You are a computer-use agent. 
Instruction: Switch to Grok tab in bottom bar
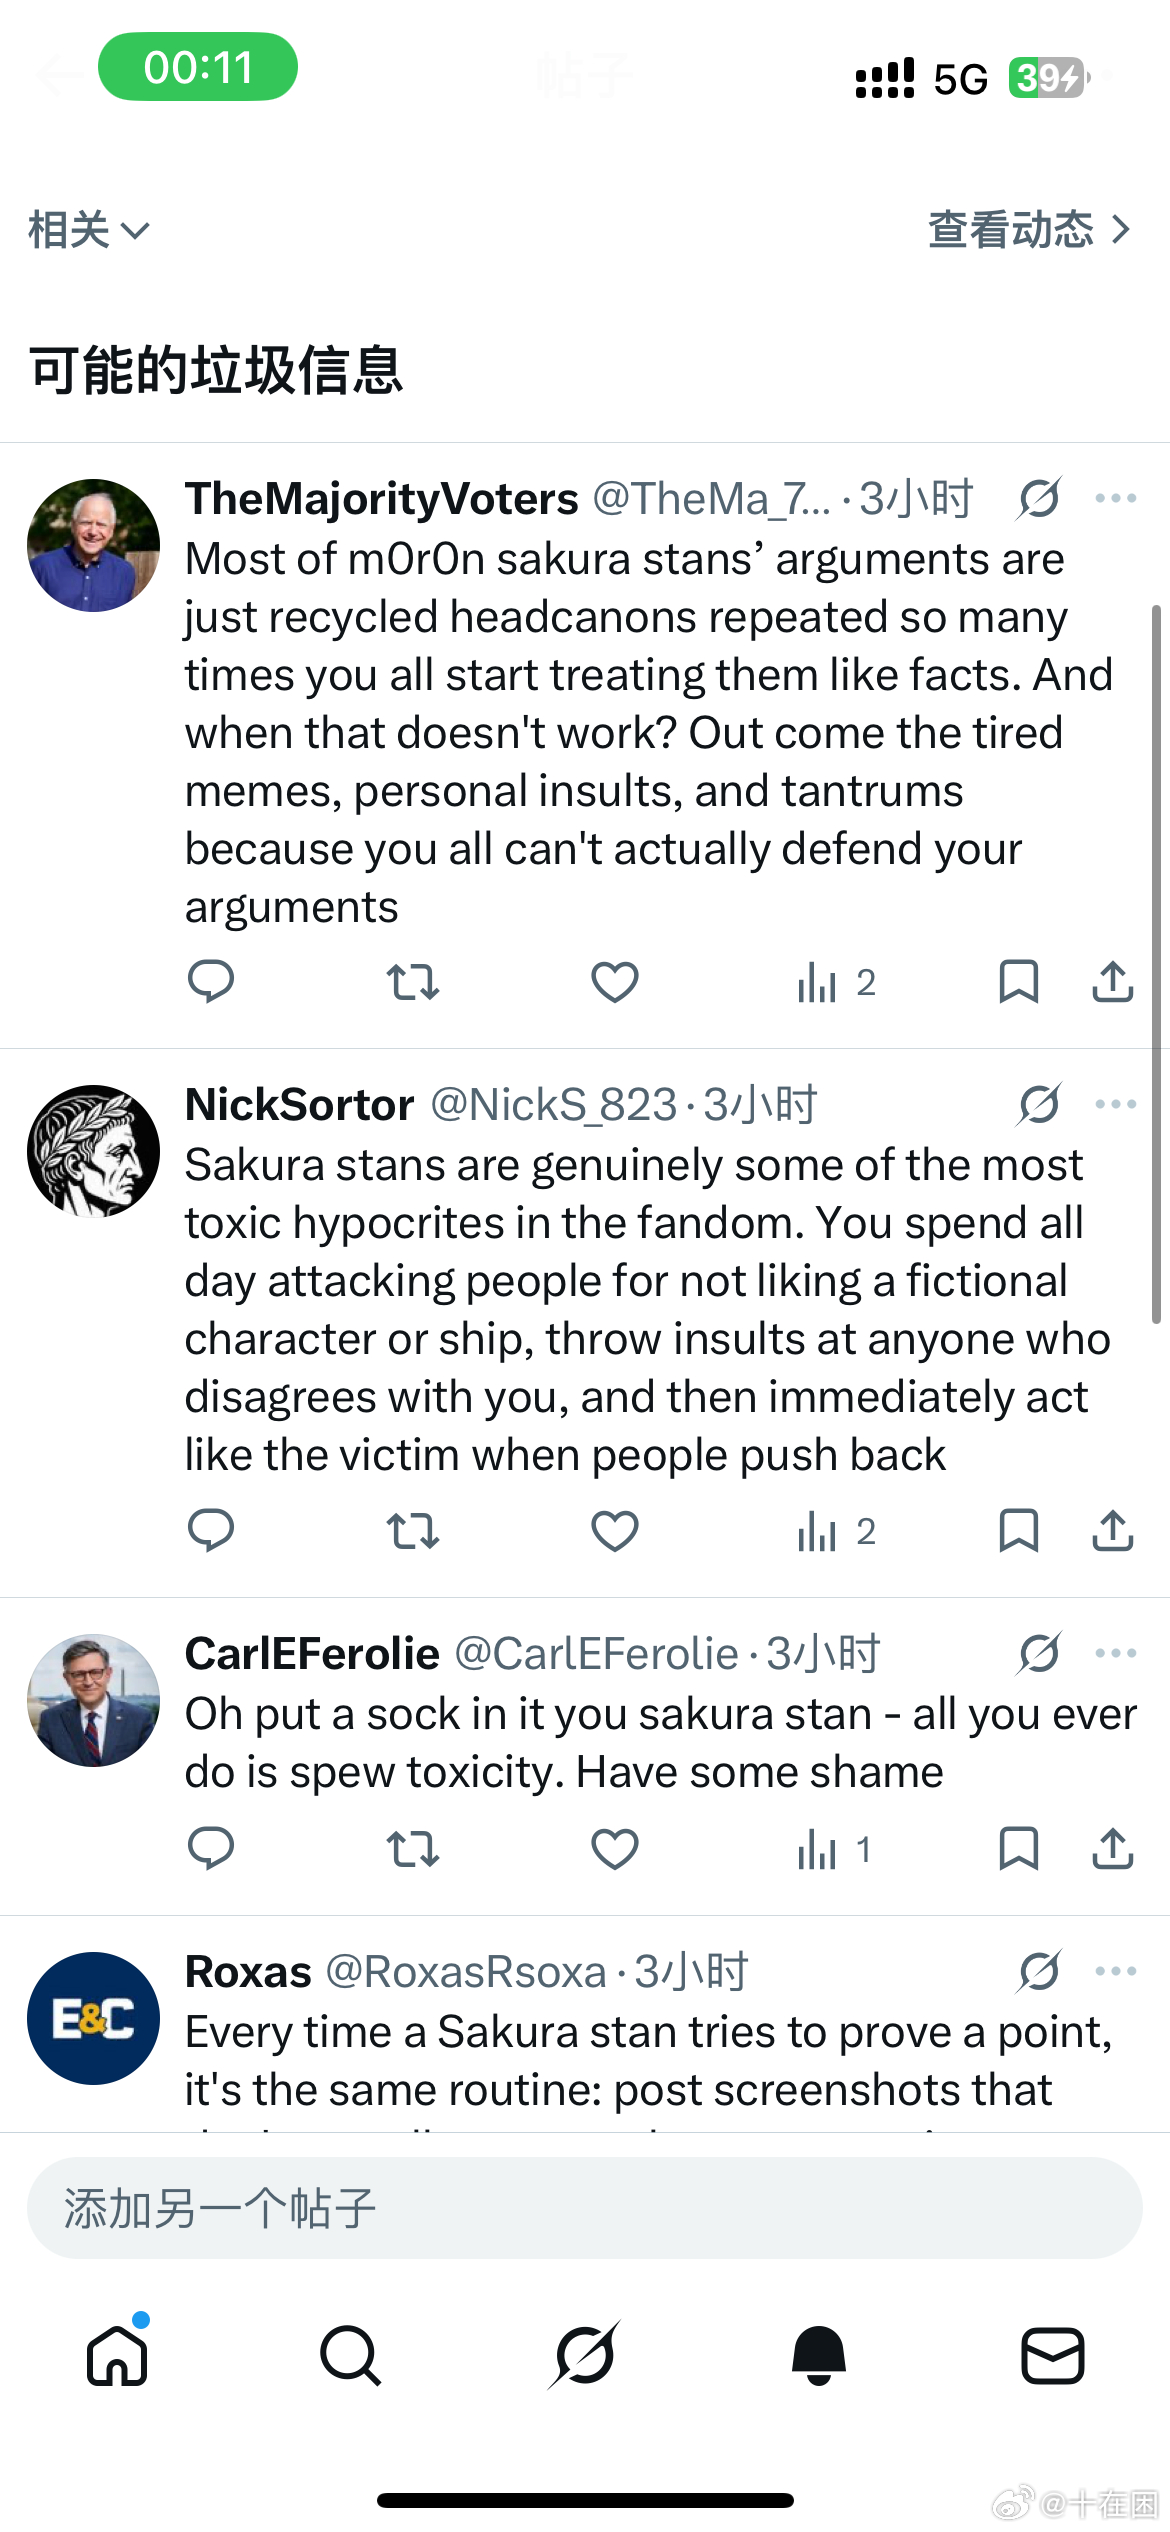tap(584, 2355)
